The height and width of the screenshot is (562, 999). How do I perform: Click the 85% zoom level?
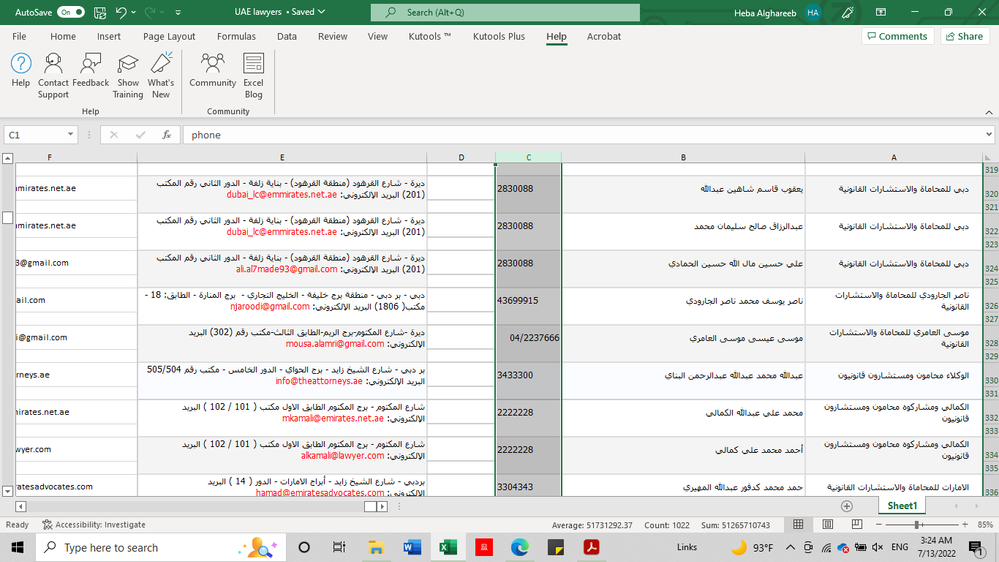pyautogui.click(x=985, y=524)
